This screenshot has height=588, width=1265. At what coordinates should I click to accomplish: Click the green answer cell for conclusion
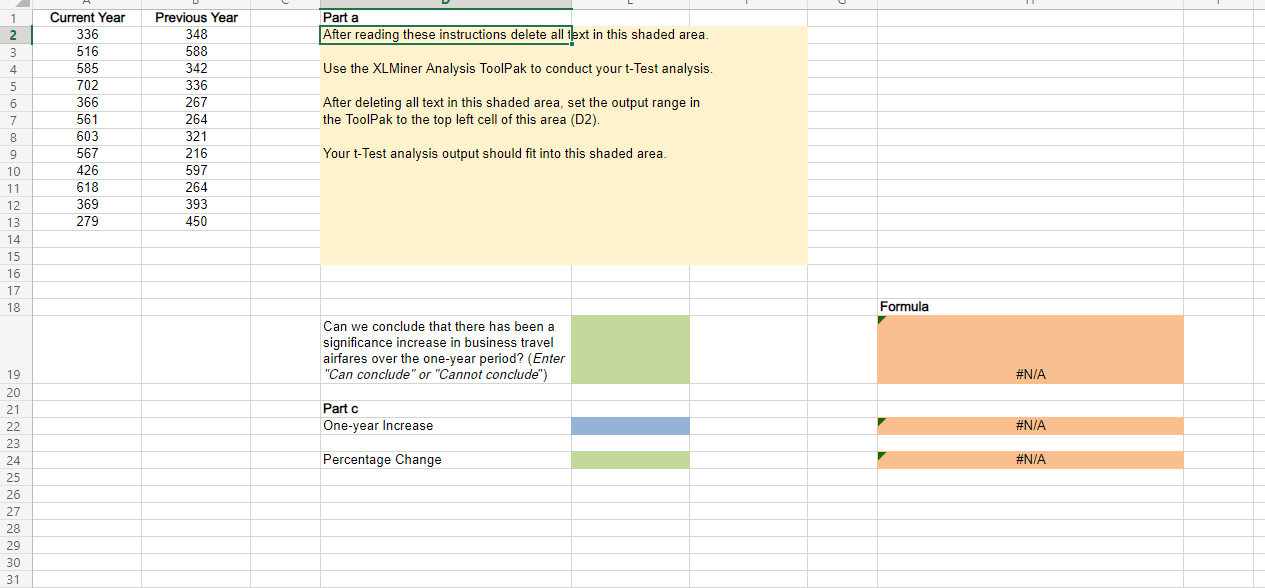(x=630, y=349)
